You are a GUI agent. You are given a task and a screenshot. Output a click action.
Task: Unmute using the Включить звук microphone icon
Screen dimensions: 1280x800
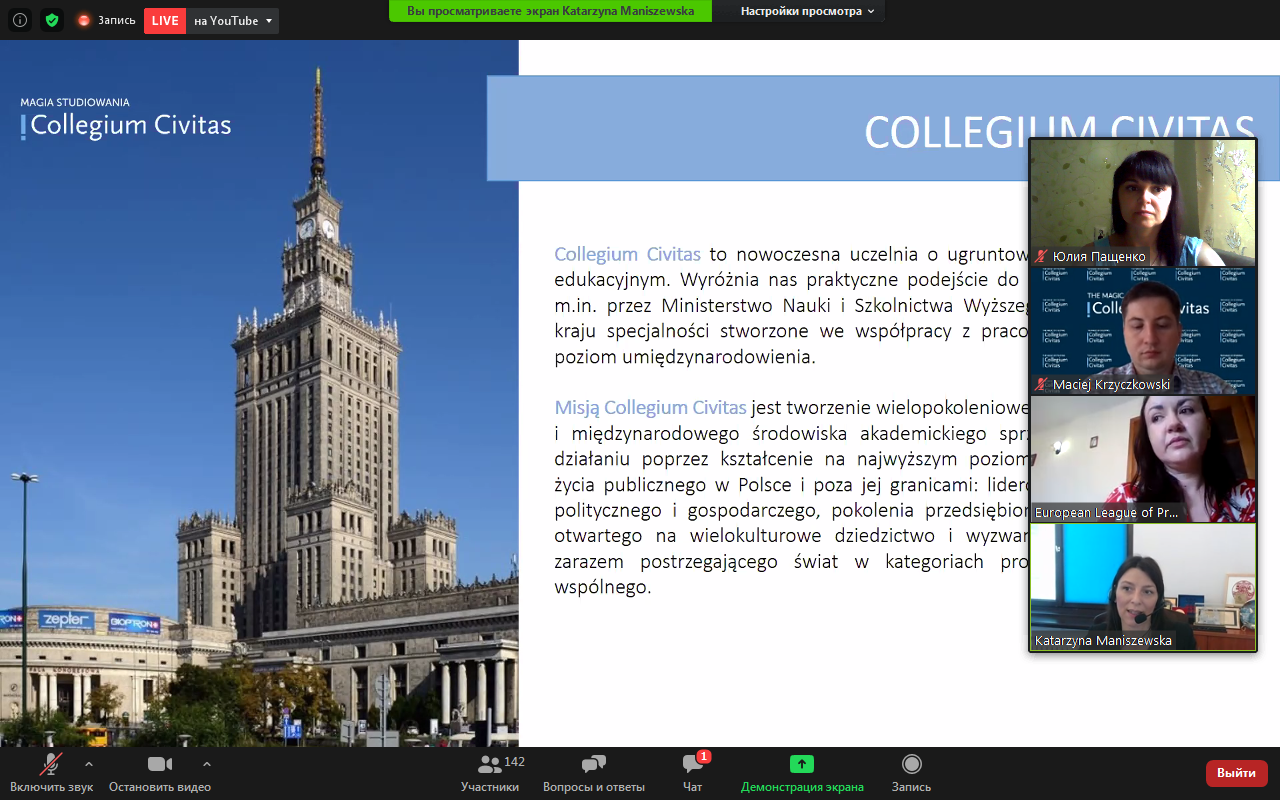click(50, 765)
